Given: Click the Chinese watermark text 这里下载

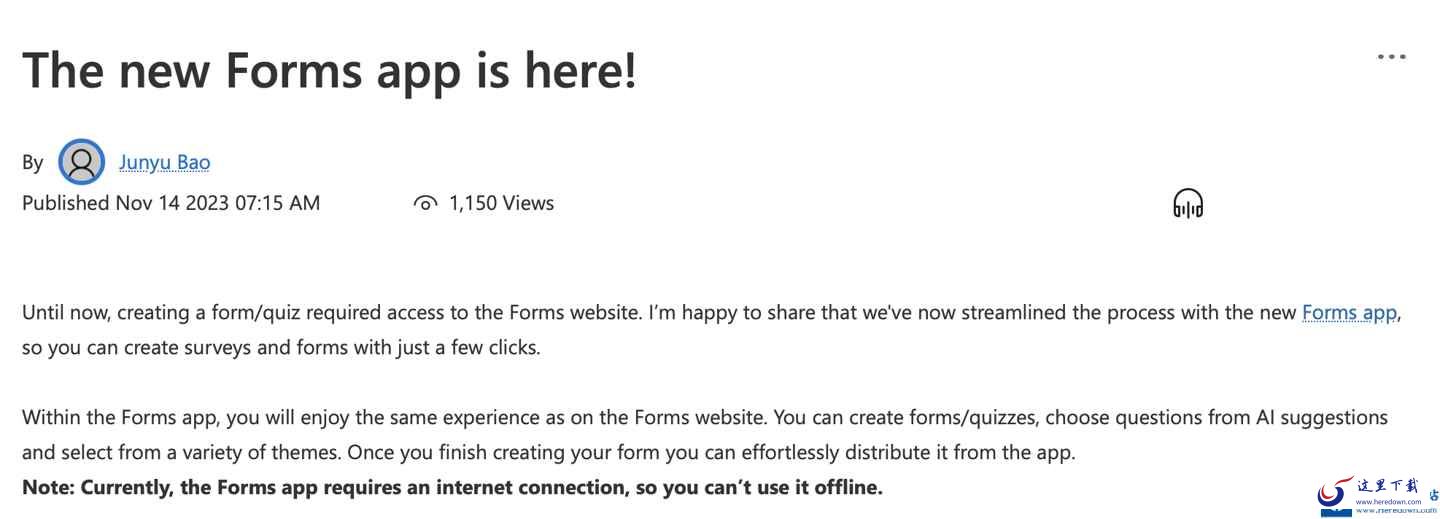Looking at the screenshot, I should point(1387,486).
